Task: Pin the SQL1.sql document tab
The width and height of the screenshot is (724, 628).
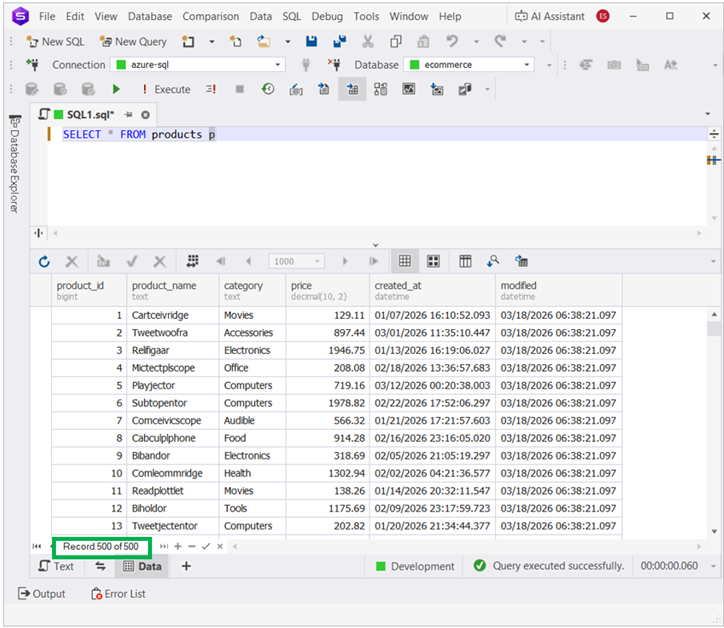Action: 128,115
